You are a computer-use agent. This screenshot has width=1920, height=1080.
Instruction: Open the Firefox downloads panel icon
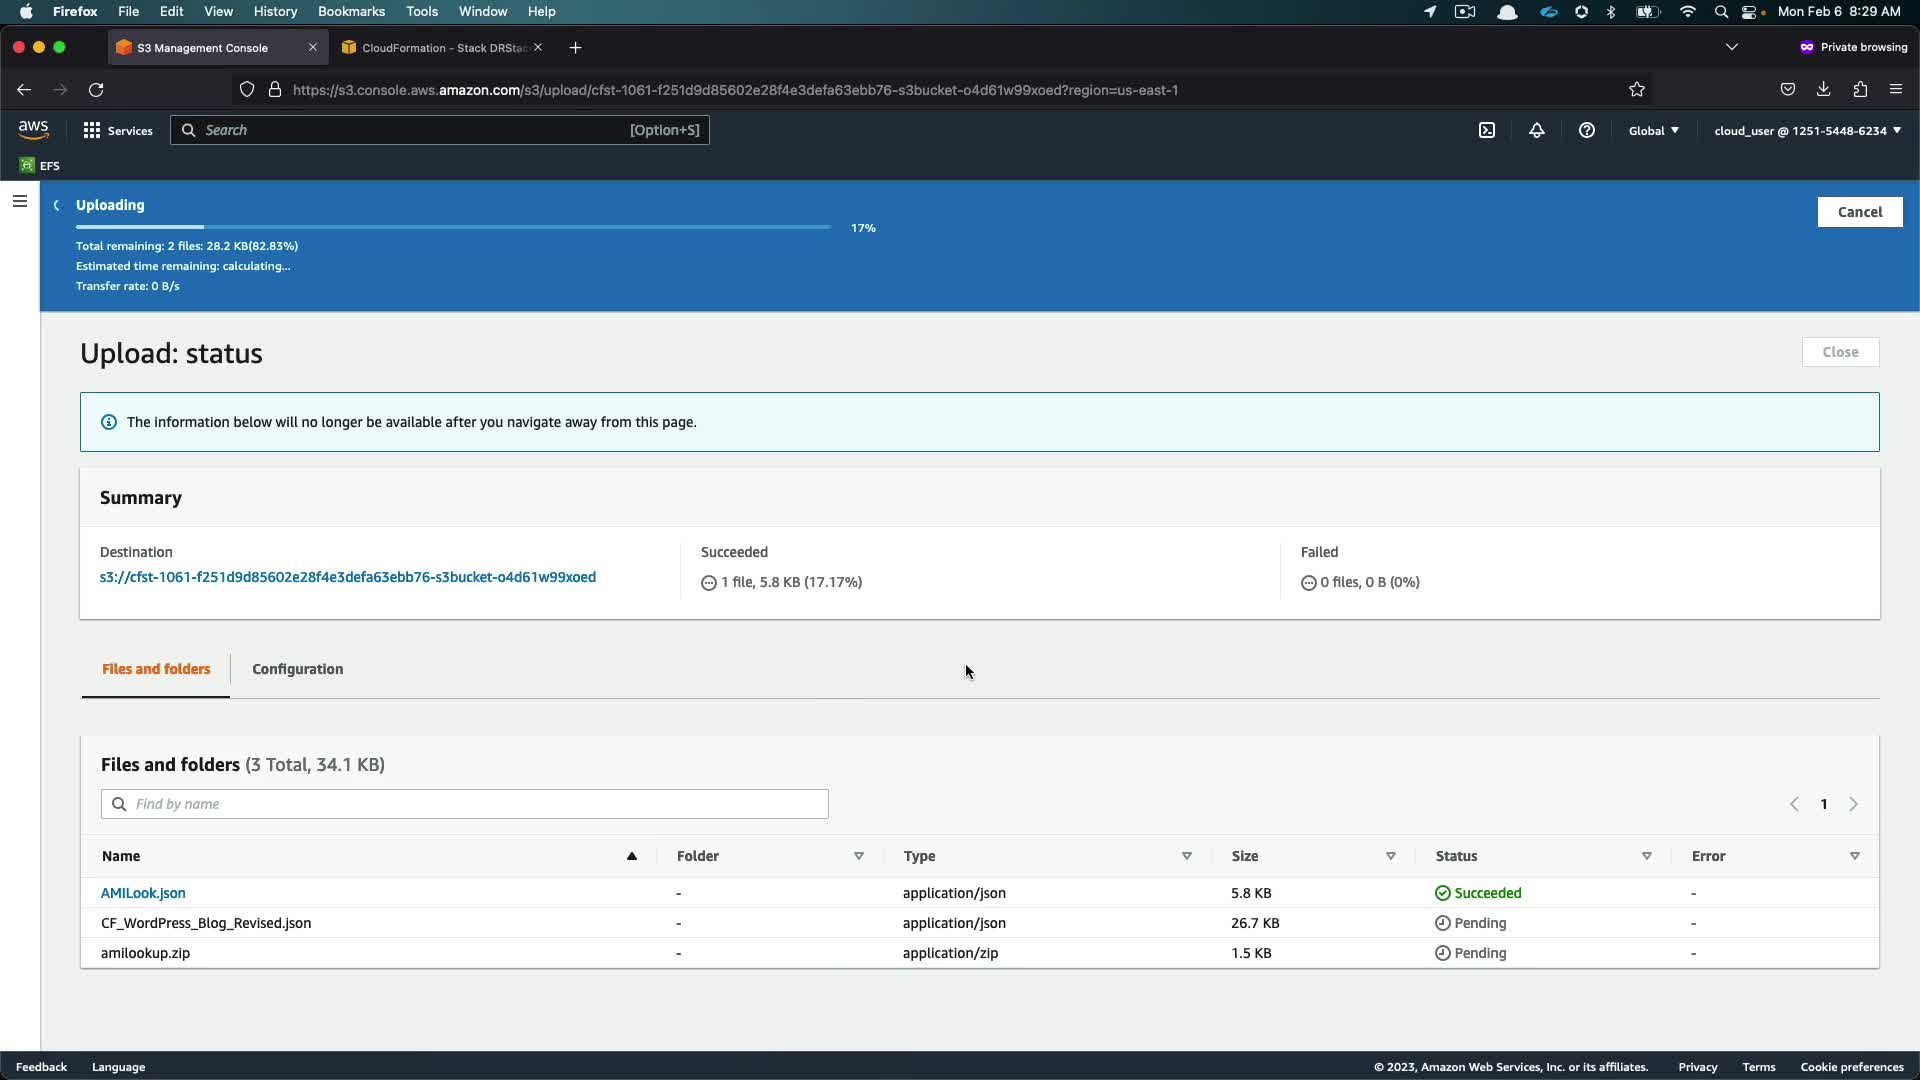pyautogui.click(x=1824, y=90)
